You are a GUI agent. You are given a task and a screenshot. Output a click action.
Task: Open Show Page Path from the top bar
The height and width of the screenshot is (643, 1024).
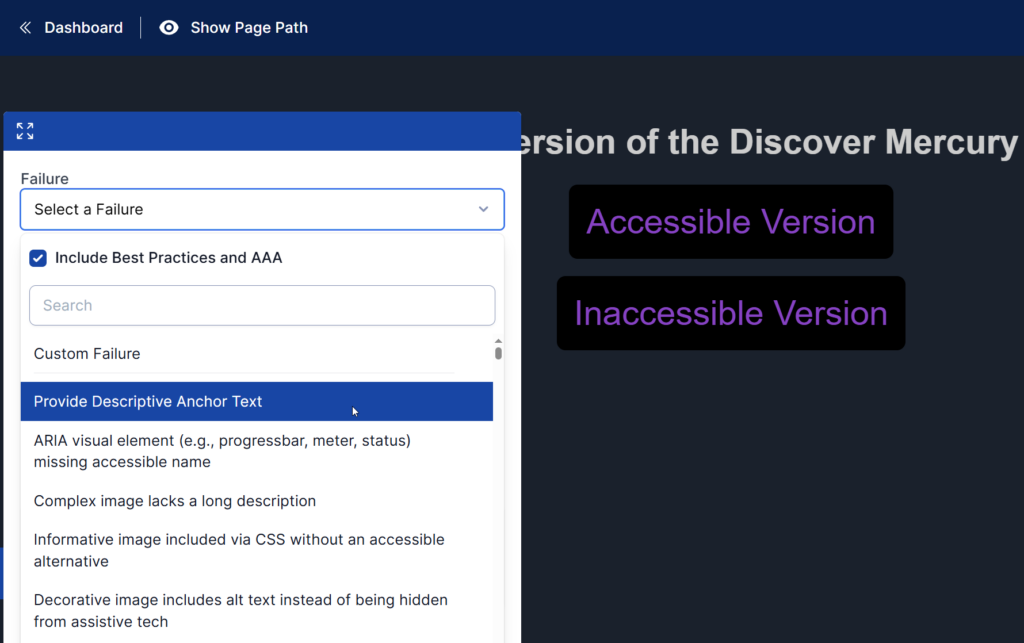[x=248, y=27]
